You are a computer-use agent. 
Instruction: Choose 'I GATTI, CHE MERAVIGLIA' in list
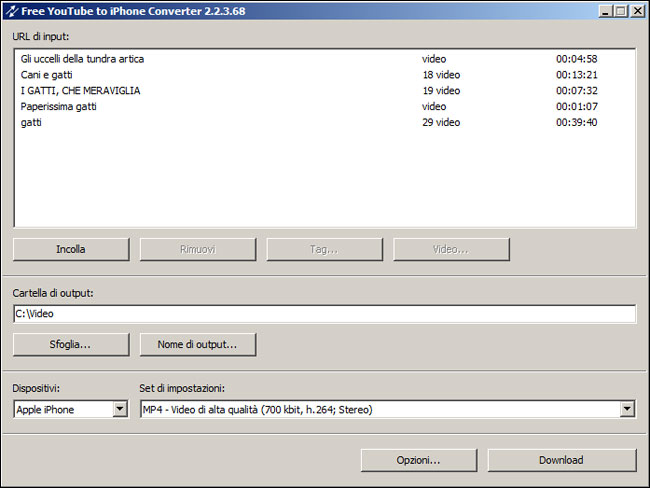(80, 91)
